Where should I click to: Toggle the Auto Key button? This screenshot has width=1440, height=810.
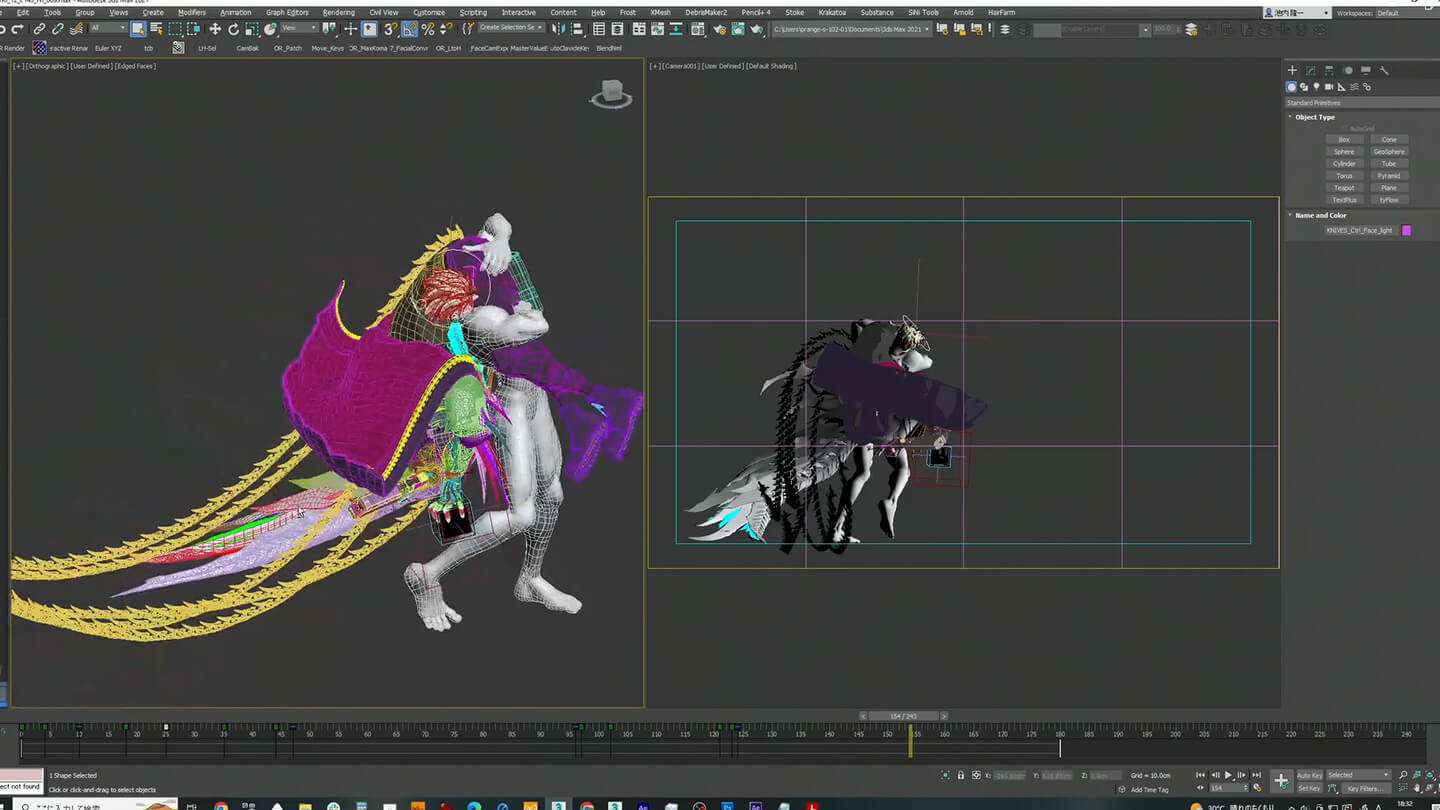1310,775
